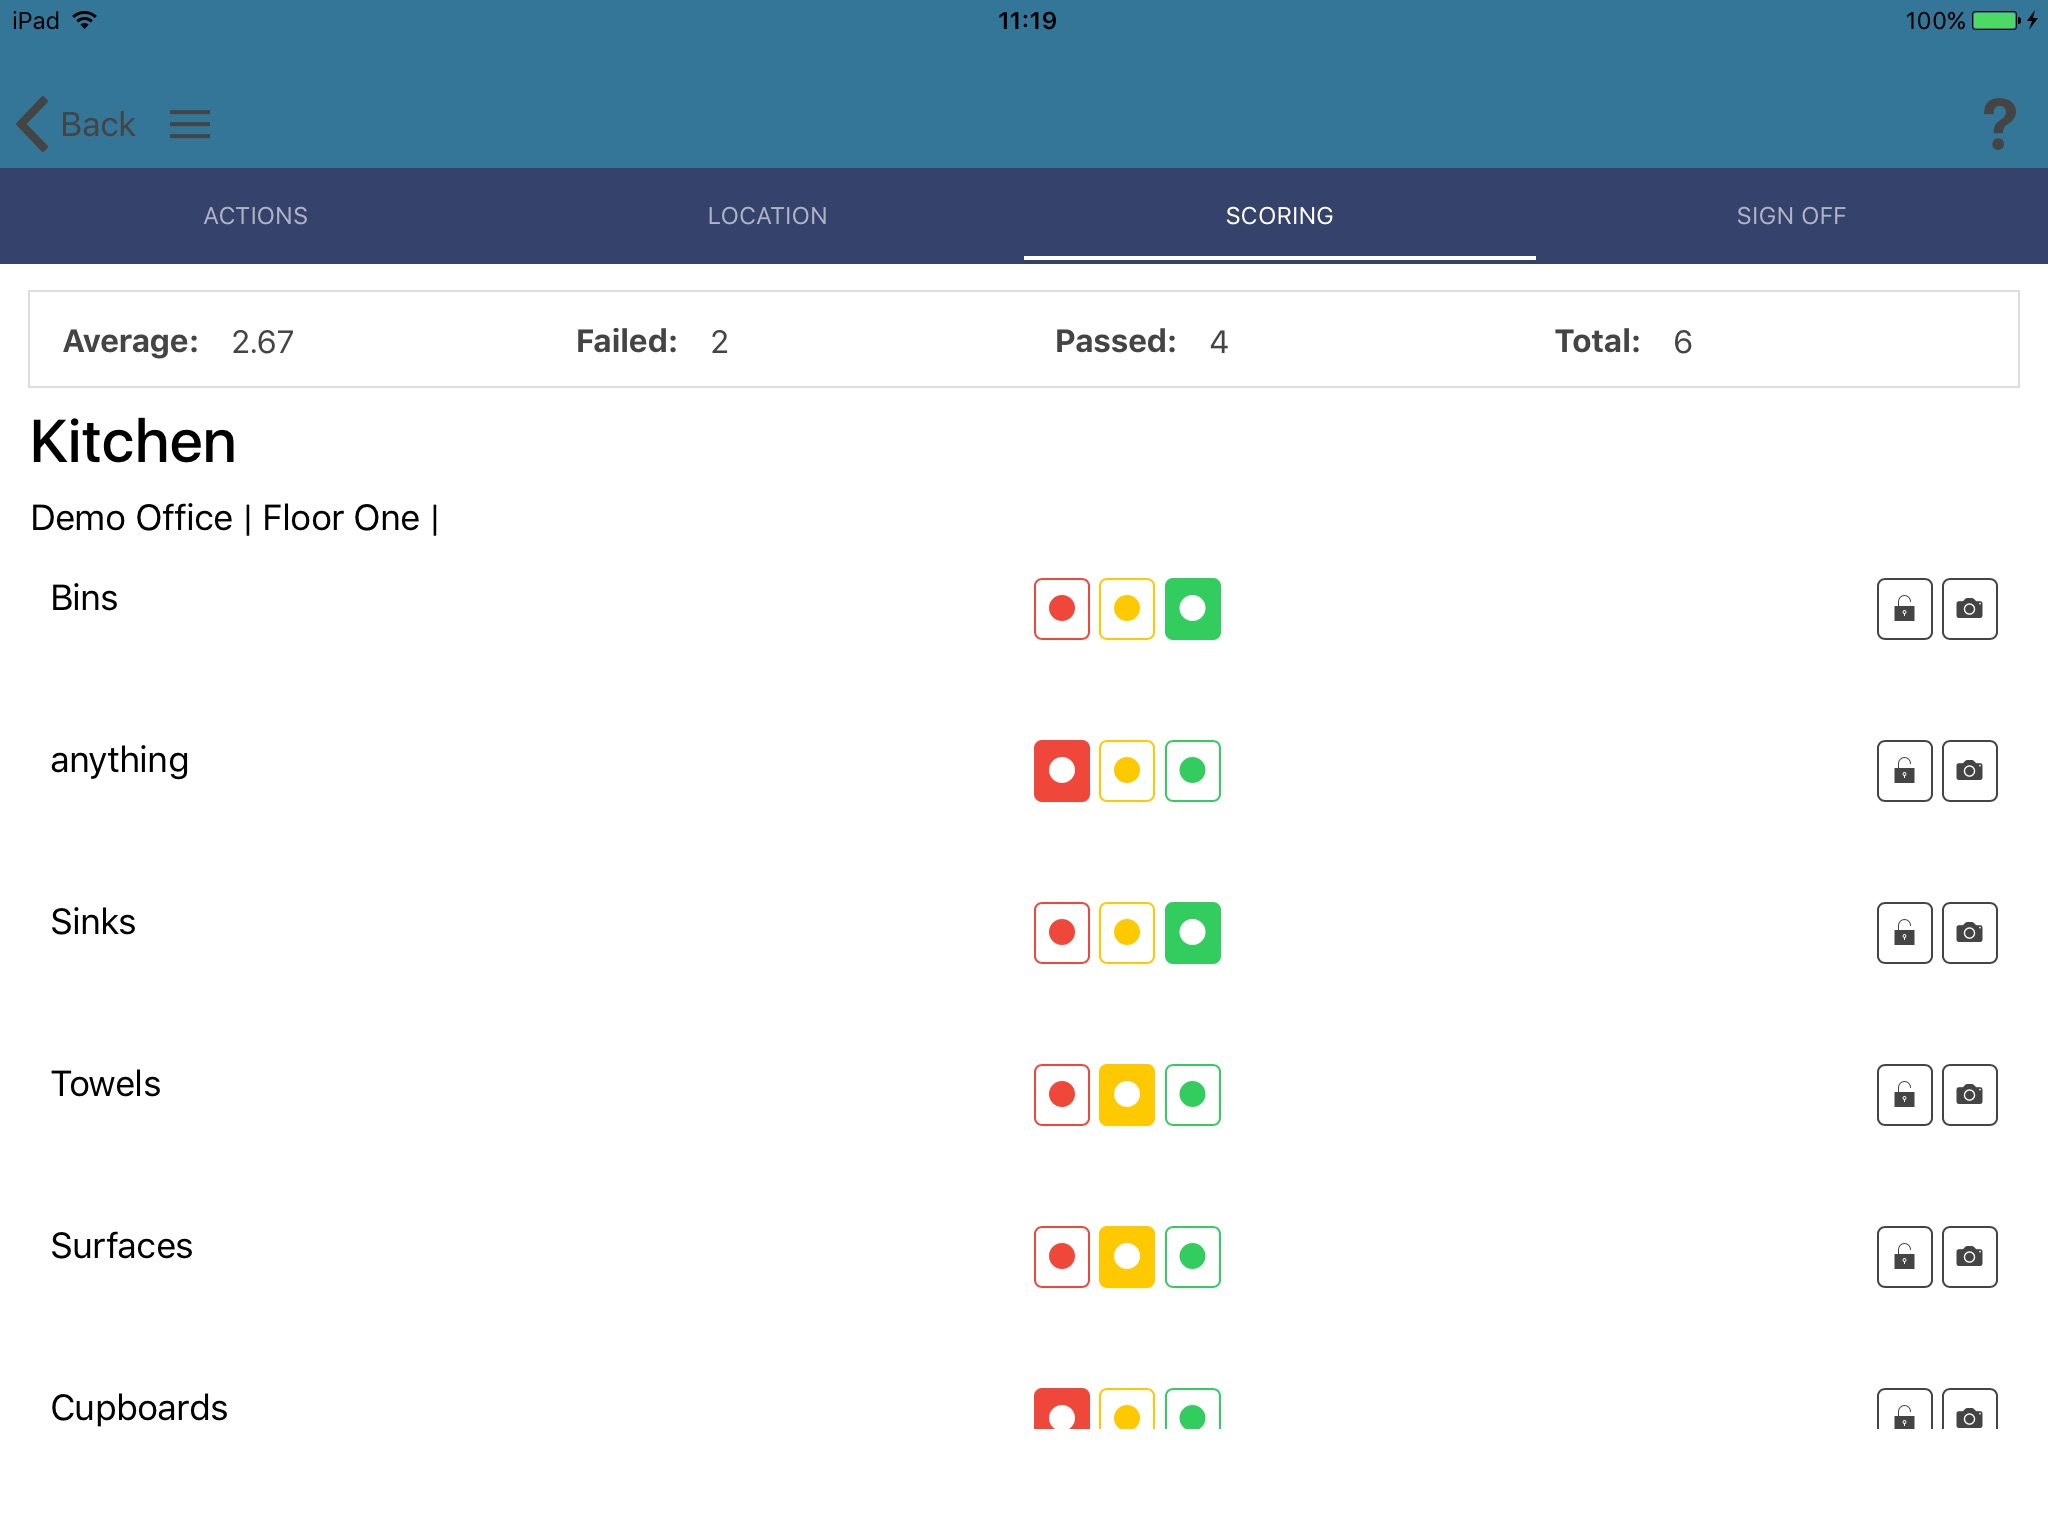The height and width of the screenshot is (1536, 2048).
Task: Click the lock icon for Cupboards
Action: click(1905, 1409)
